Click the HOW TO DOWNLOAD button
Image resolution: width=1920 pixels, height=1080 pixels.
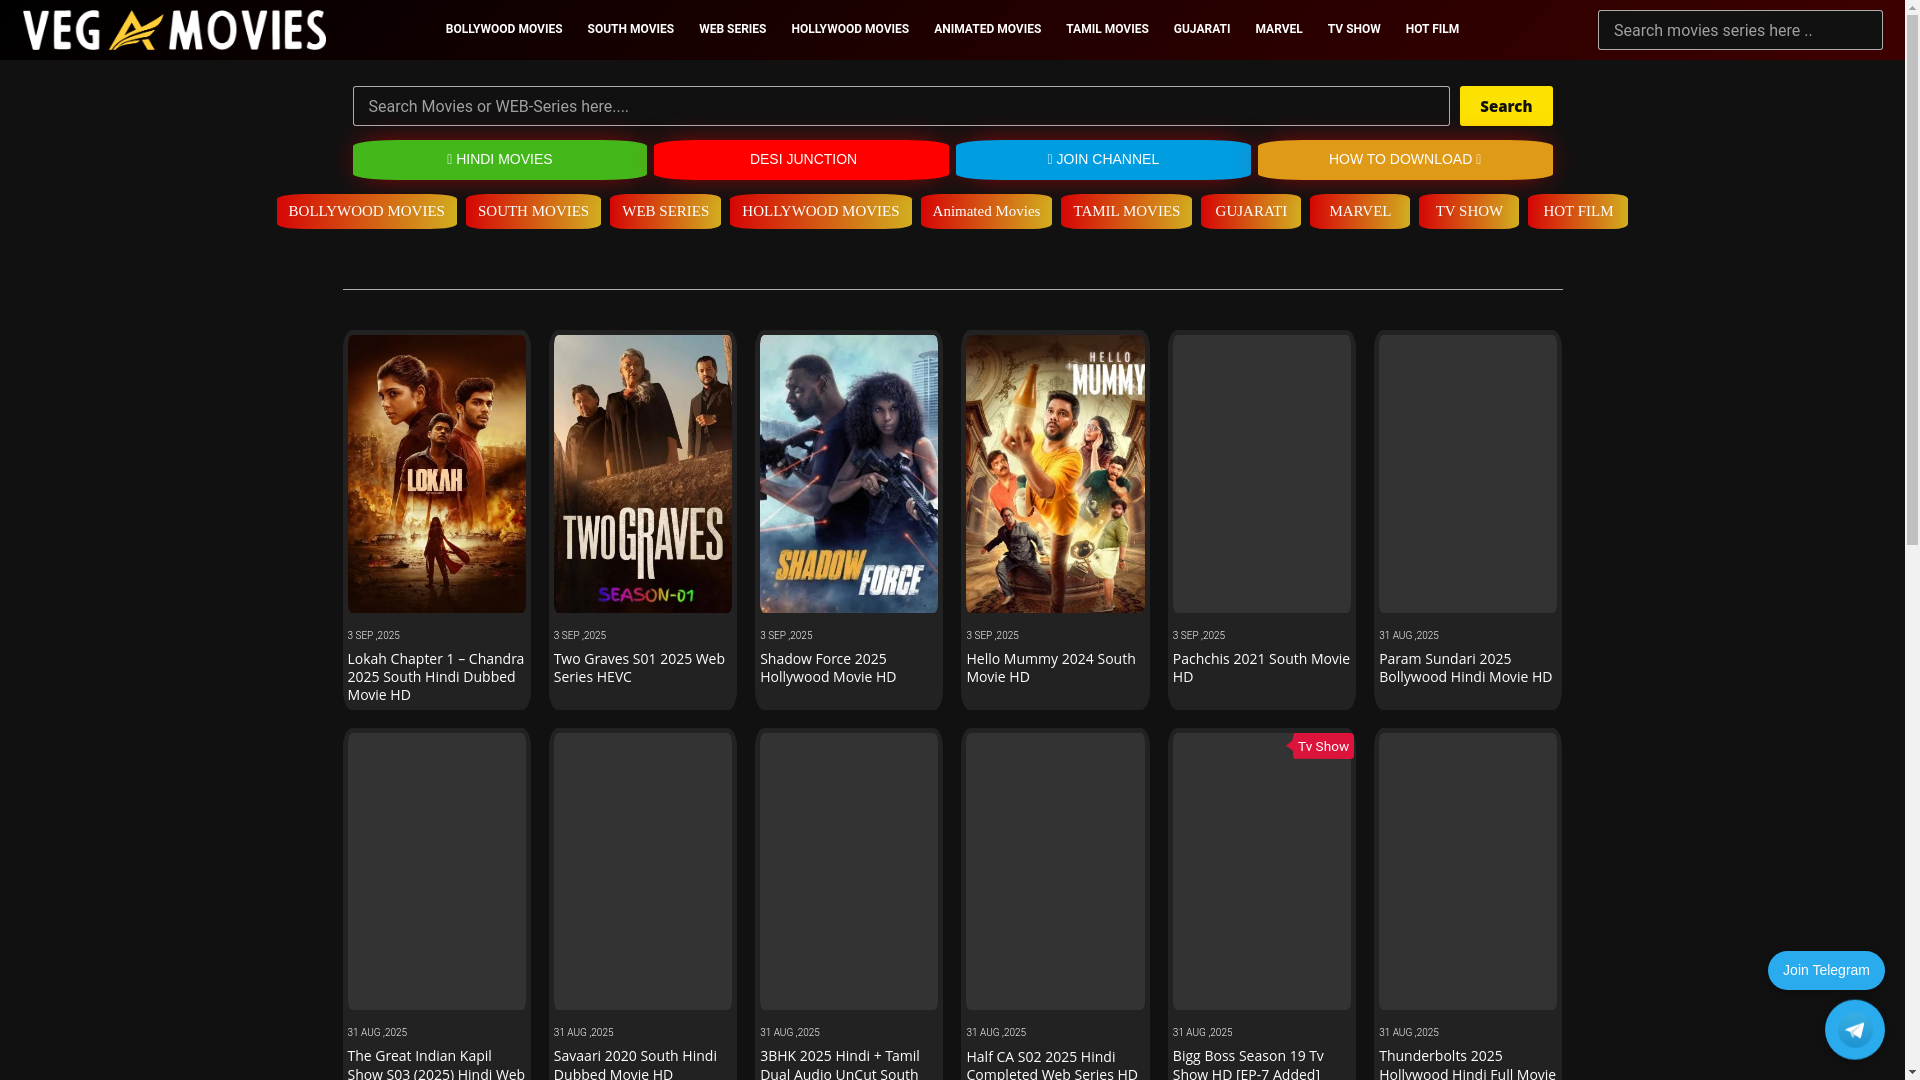tap(1405, 159)
